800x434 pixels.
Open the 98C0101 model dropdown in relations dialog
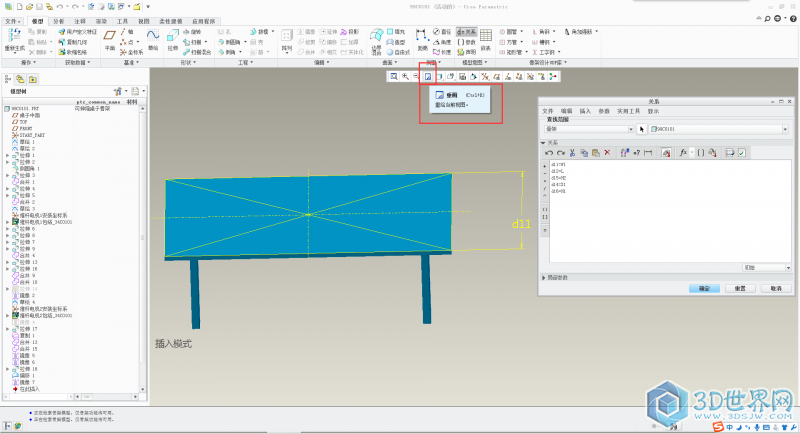[x=785, y=130]
